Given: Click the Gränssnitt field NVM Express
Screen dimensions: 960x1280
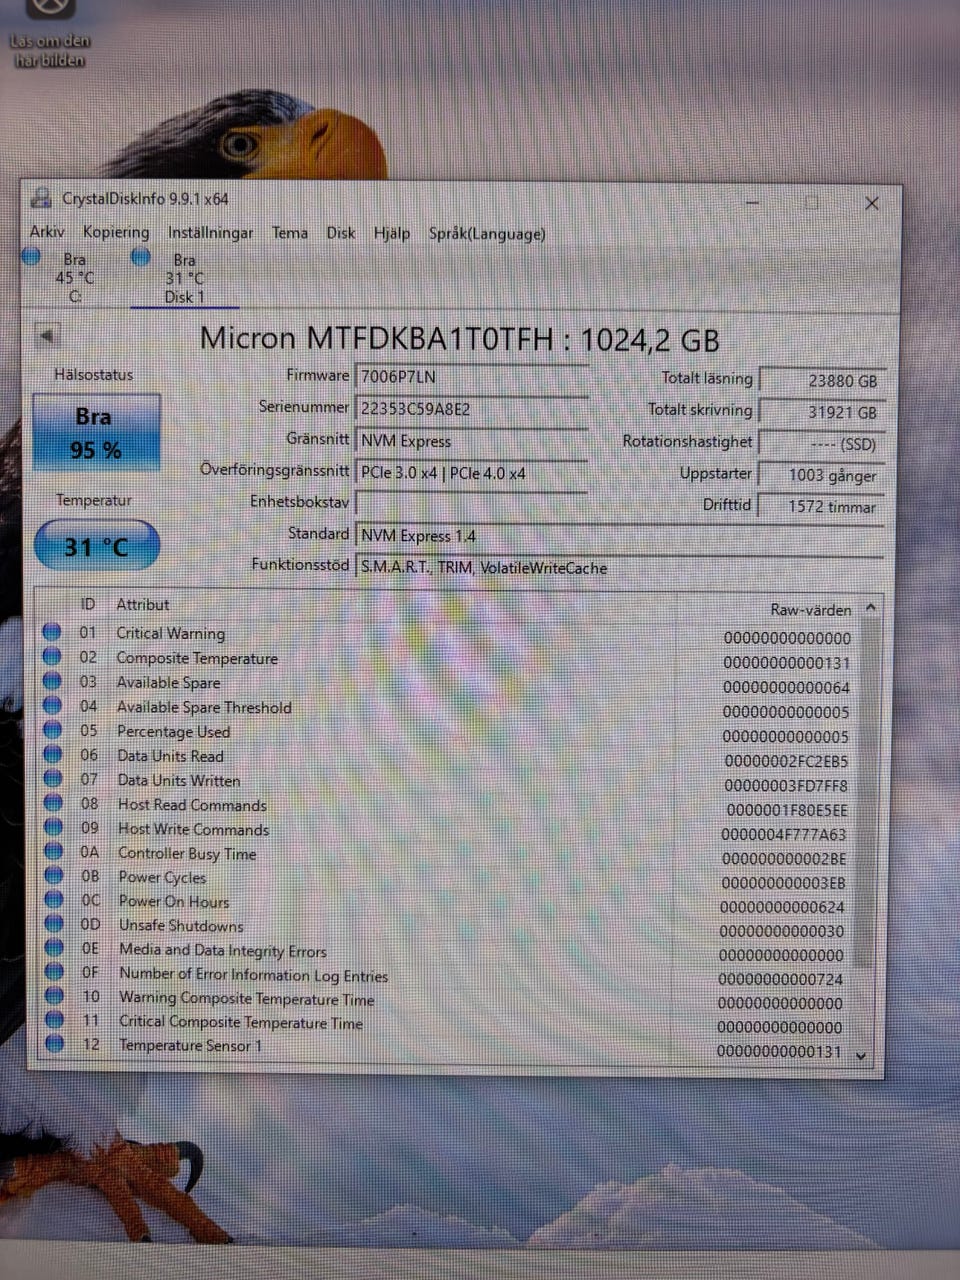Looking at the screenshot, I should (x=471, y=441).
